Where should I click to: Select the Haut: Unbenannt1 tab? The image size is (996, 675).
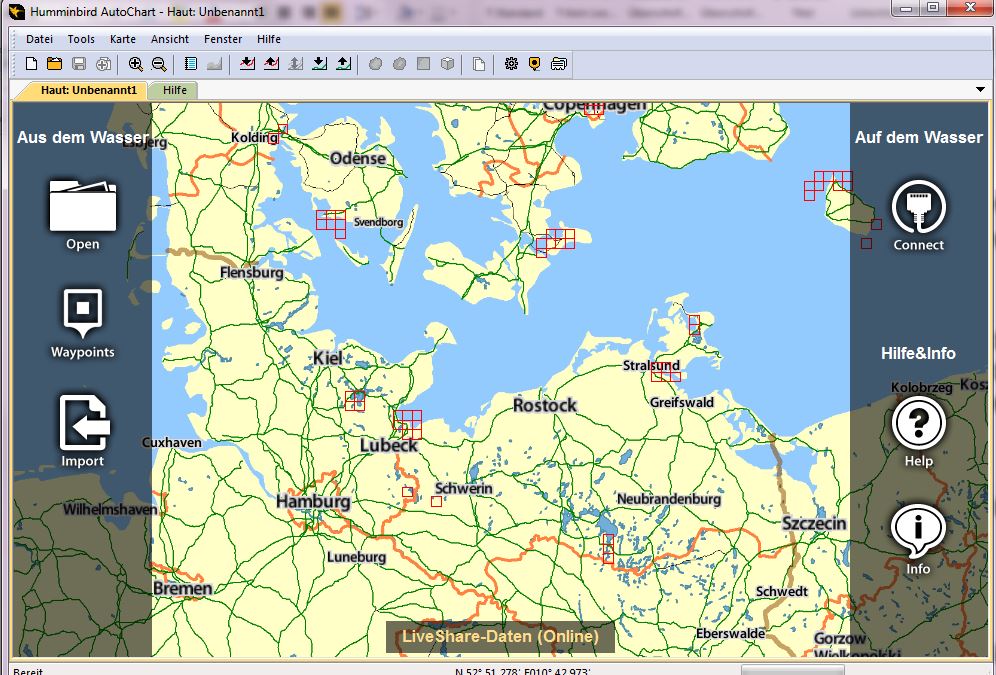point(88,90)
